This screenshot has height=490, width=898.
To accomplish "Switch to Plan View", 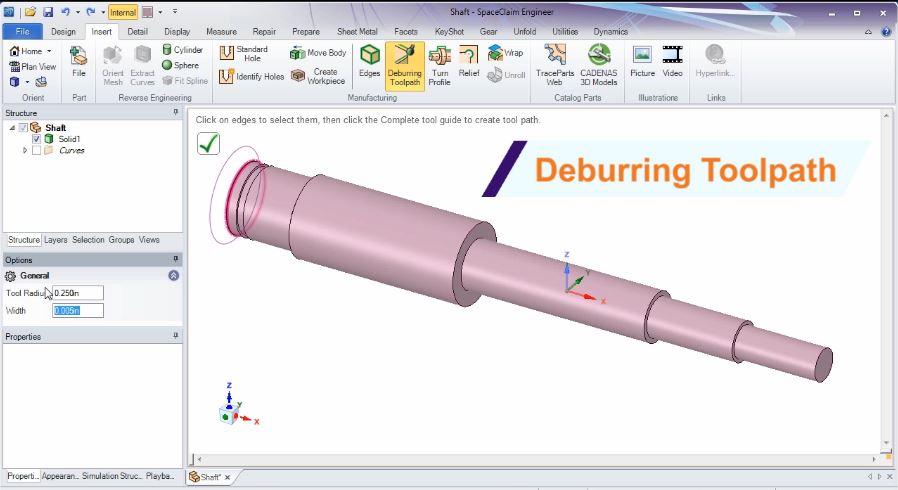I will pyautogui.click(x=33, y=66).
